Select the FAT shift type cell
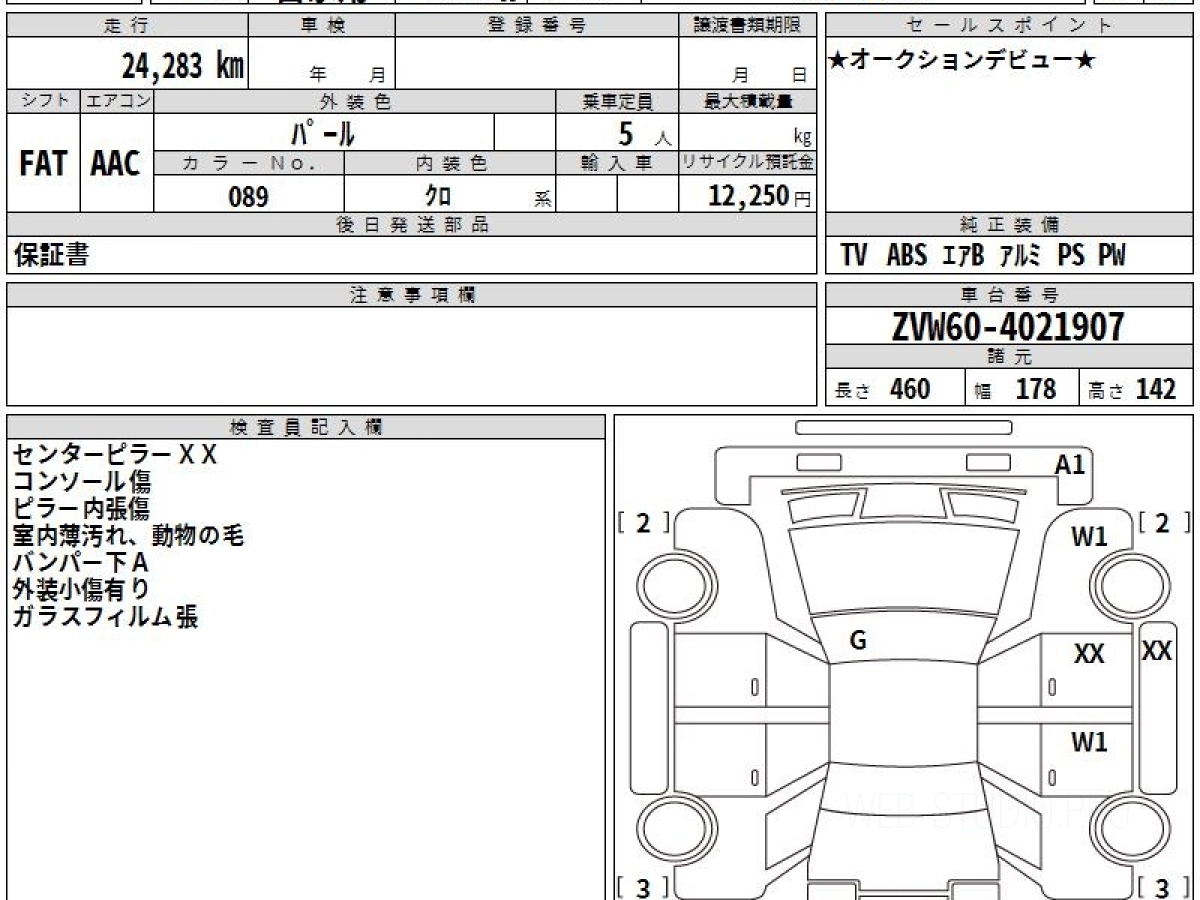The width and height of the screenshot is (1200, 900). pyautogui.click(x=43, y=163)
